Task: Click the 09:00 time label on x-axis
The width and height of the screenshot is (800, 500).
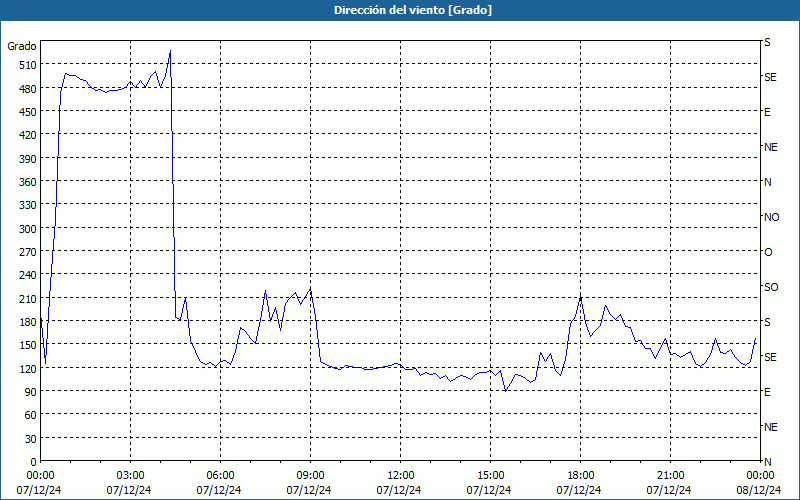Action: tap(311, 476)
